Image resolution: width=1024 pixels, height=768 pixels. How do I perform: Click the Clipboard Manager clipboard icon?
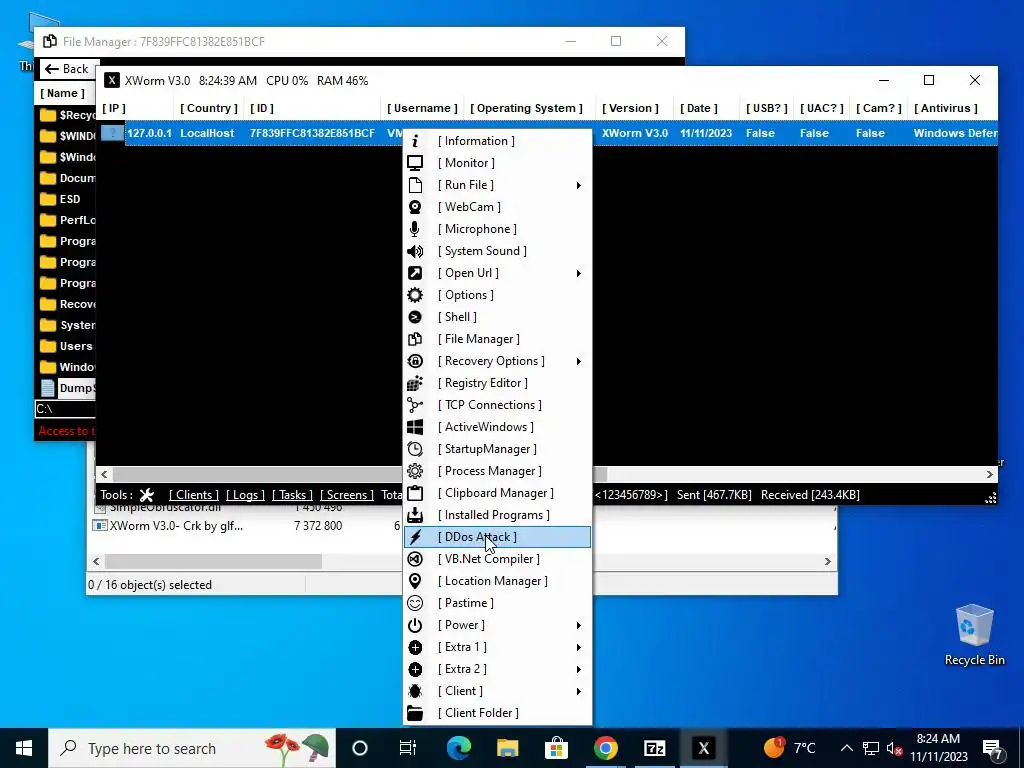pyautogui.click(x=415, y=493)
